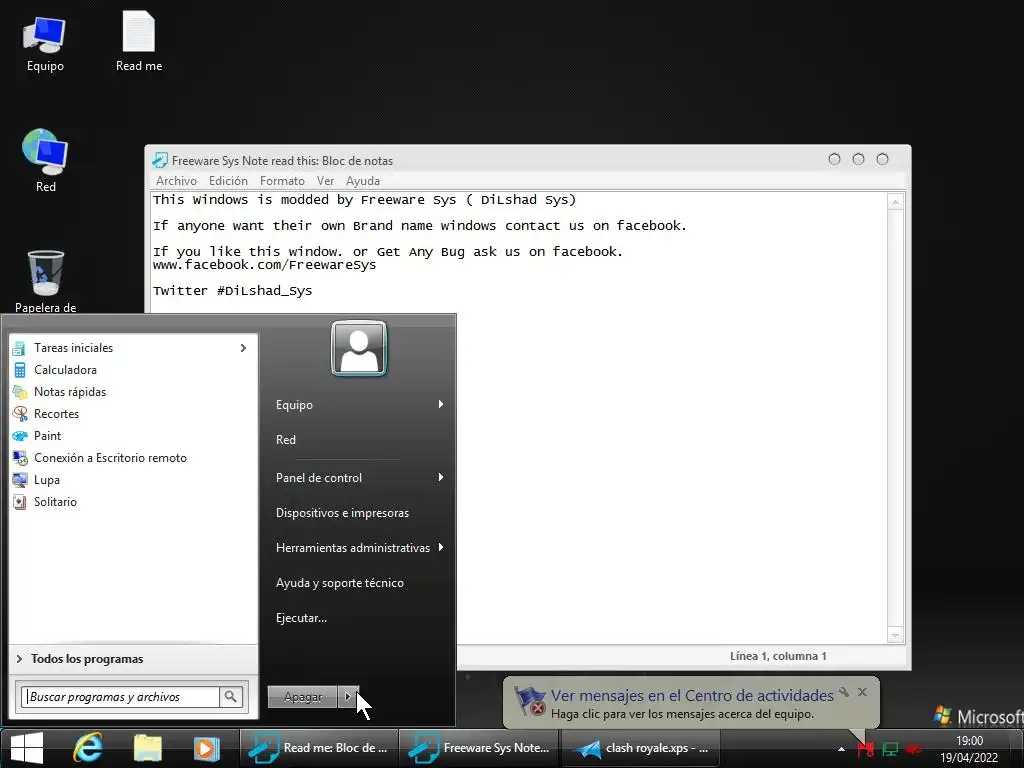1024x768 pixels.
Task: Click the Windows Start button
Action: (26, 748)
